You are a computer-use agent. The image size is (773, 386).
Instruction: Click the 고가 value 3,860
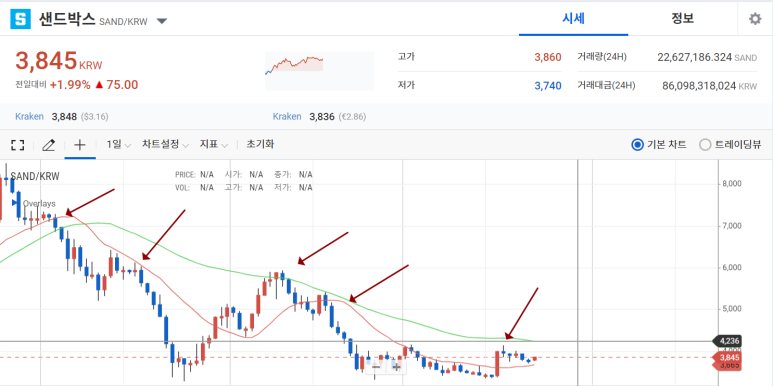point(548,57)
